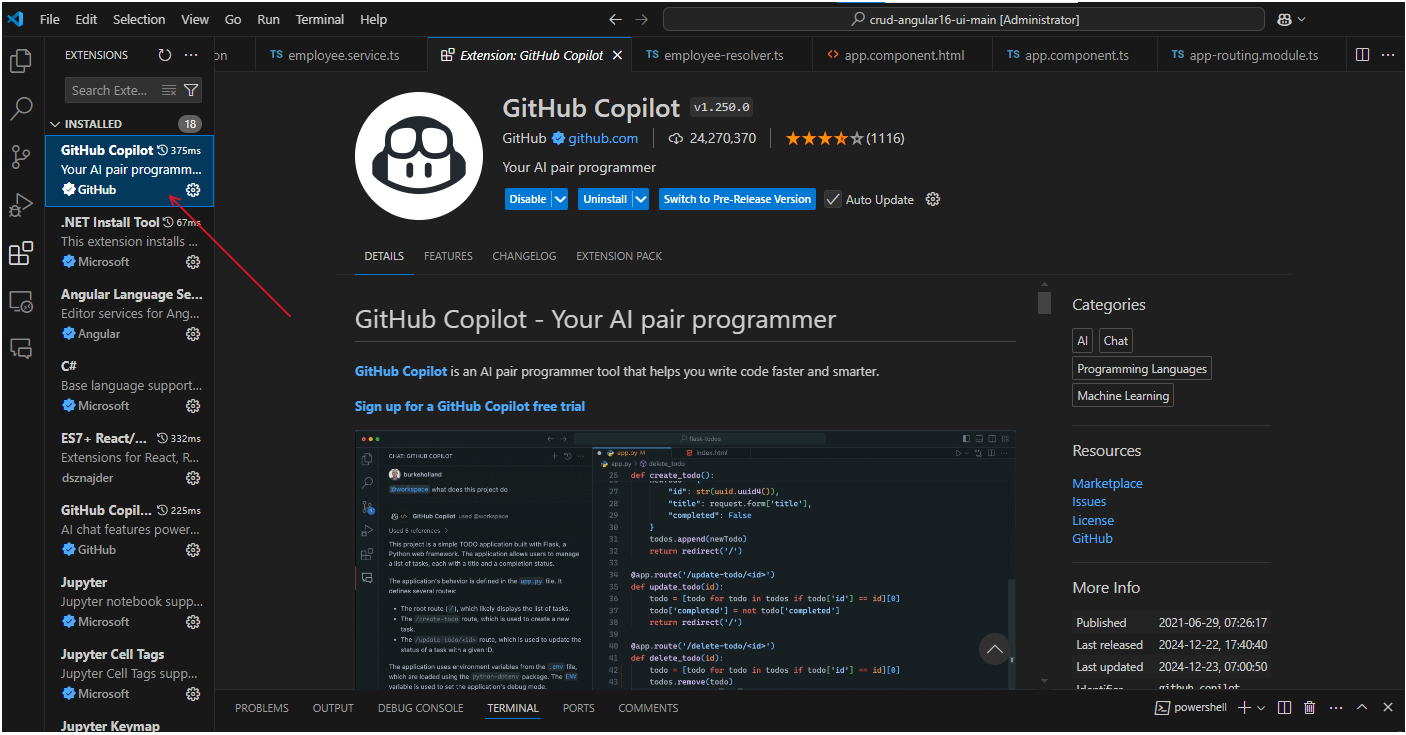Viewport: 1406px width, 735px height.
Task: Open the Copilot title bar dropdown chevron
Action: point(1301,19)
